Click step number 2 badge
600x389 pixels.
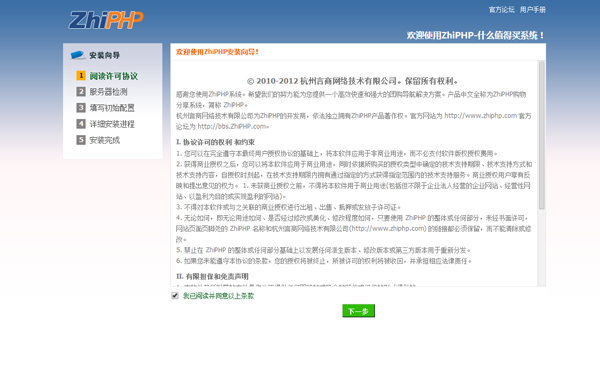coord(81,92)
